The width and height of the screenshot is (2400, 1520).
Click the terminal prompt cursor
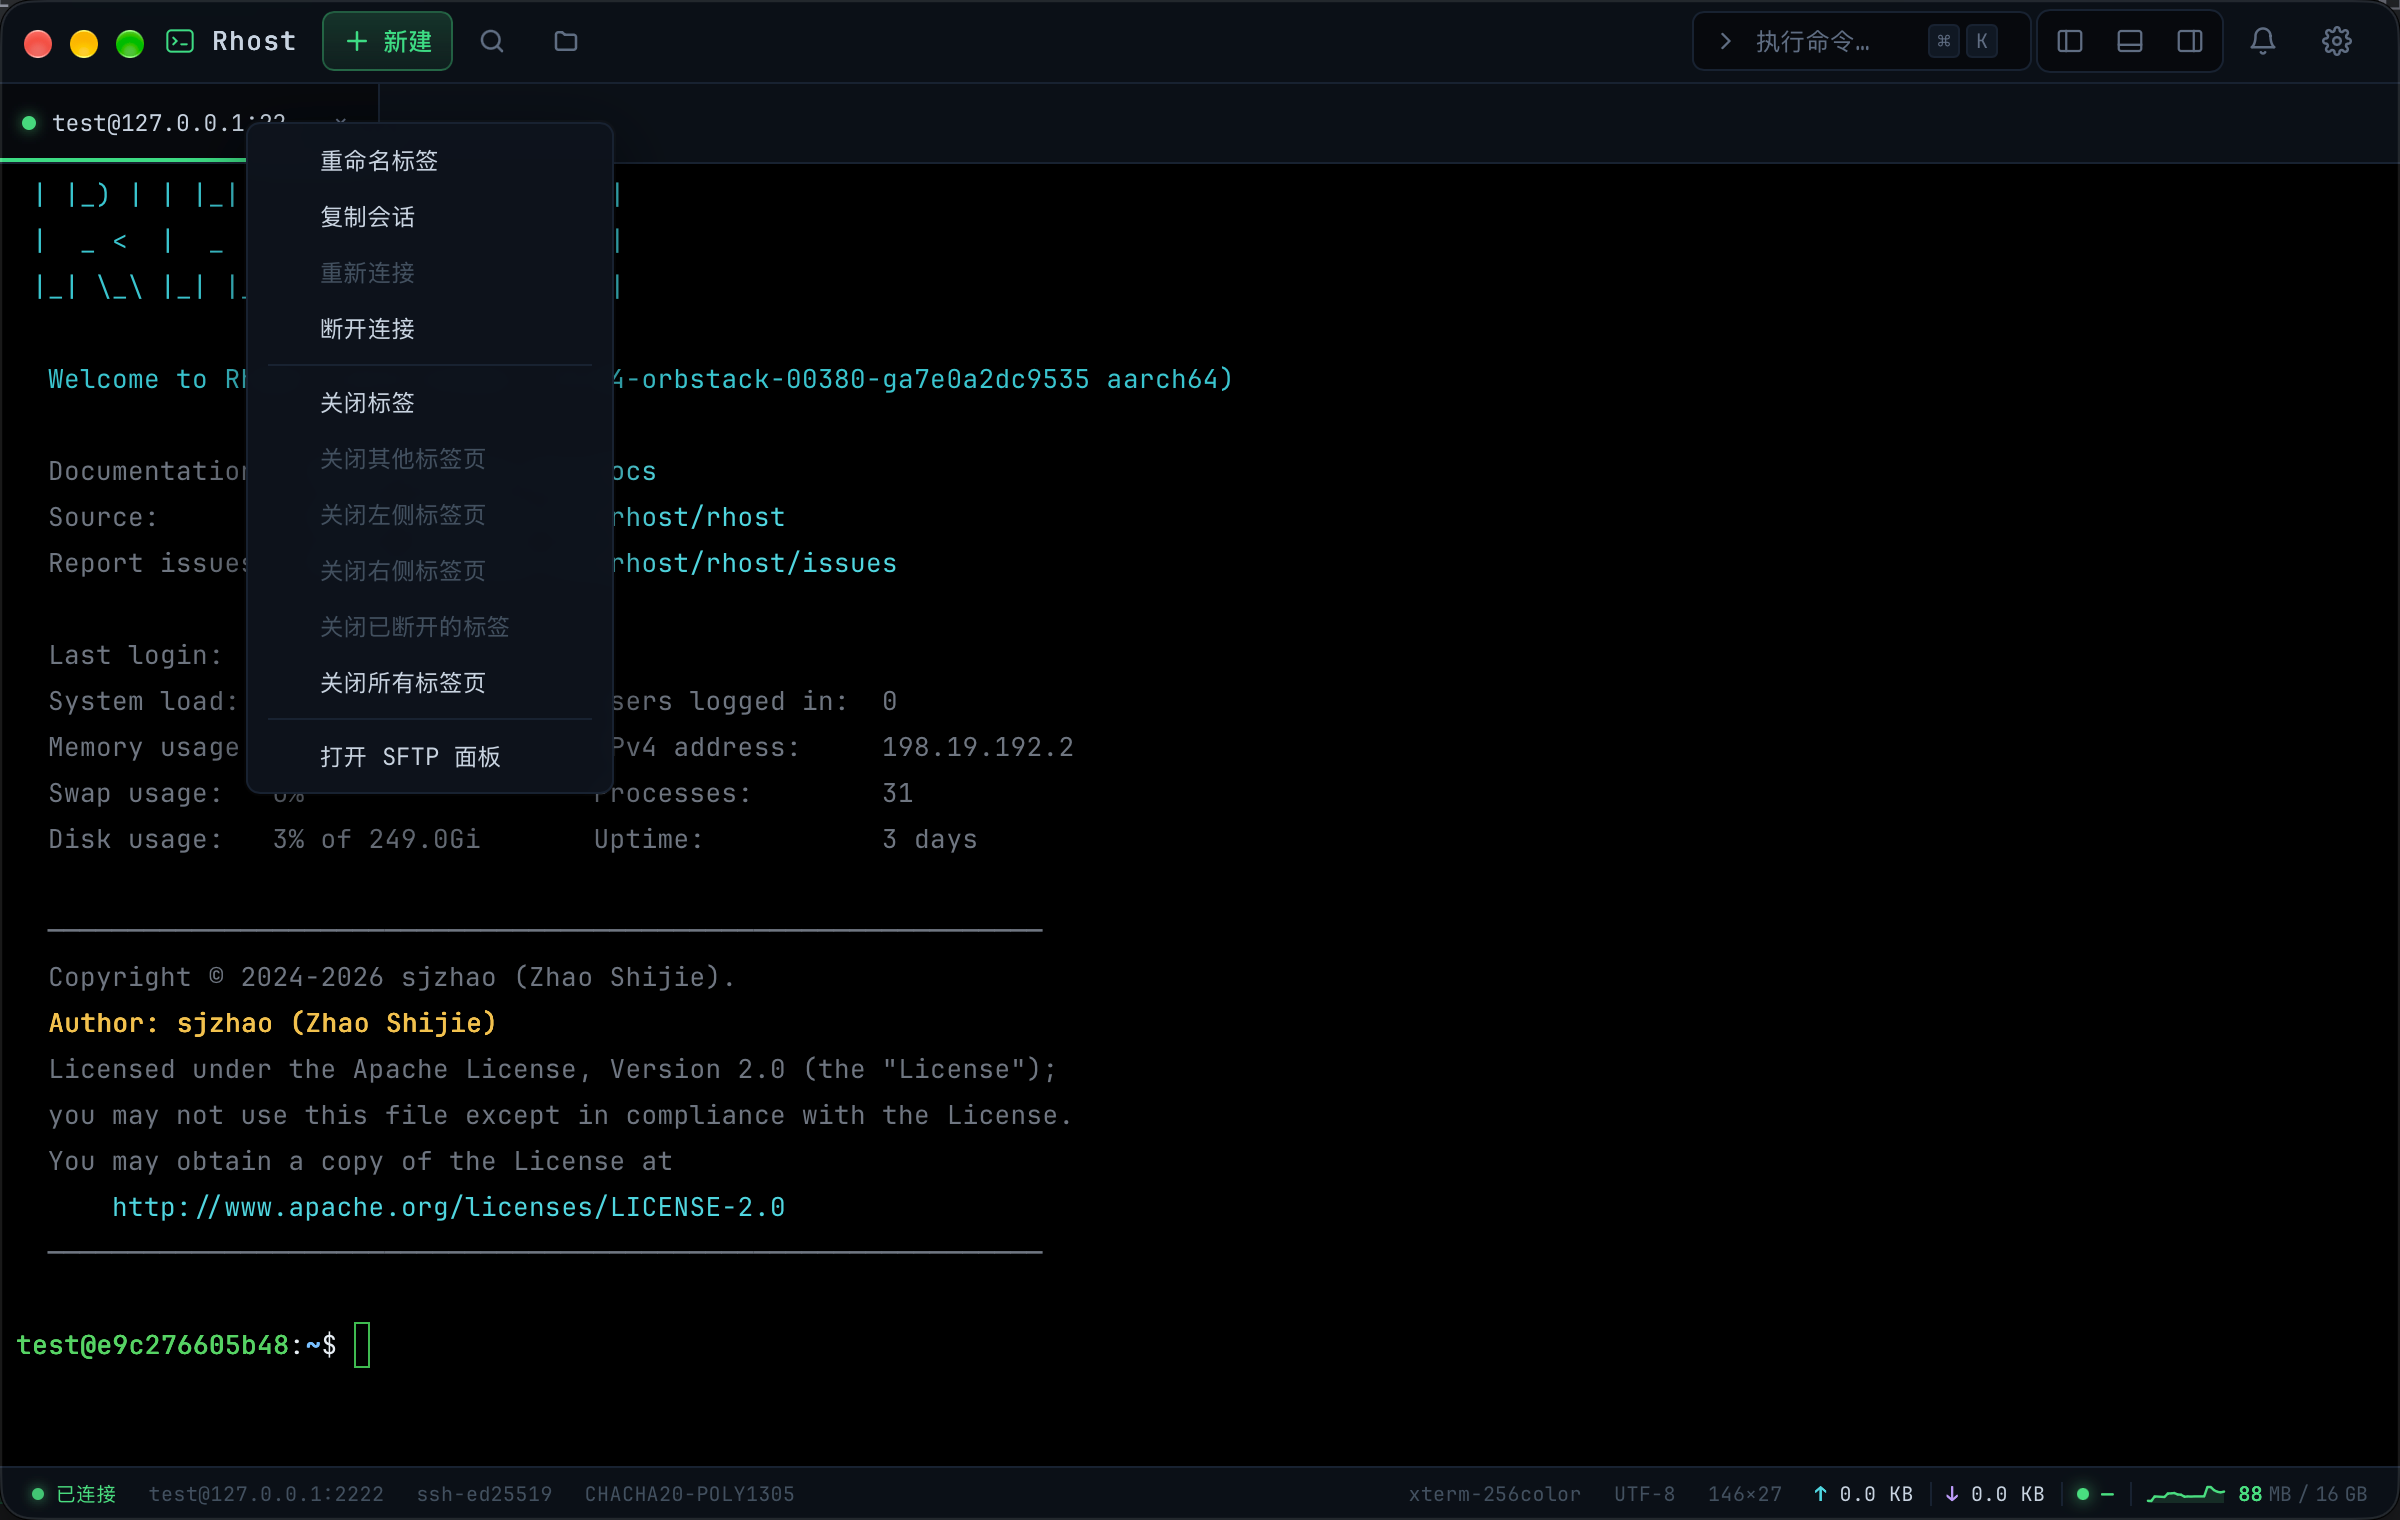[x=362, y=1344]
